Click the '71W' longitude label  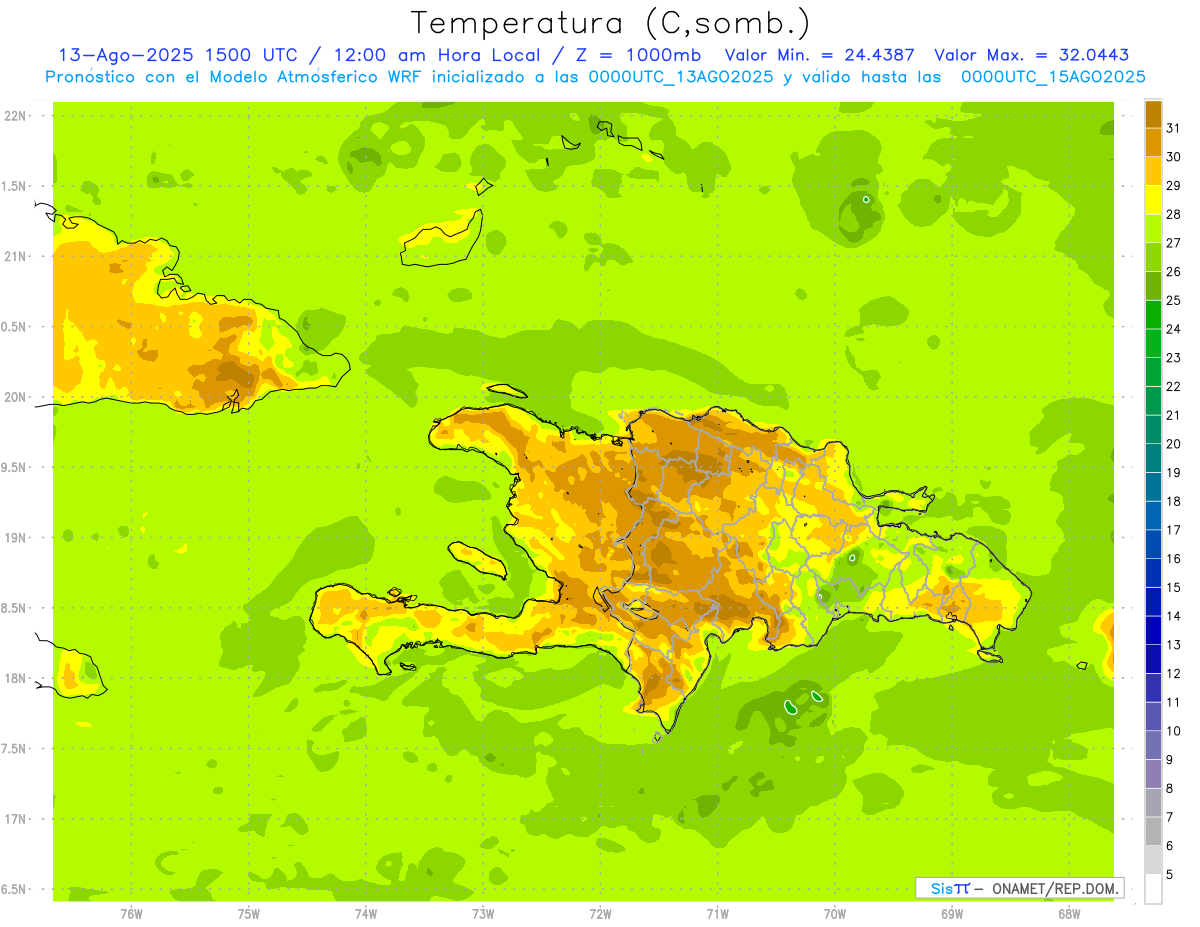pos(717,913)
